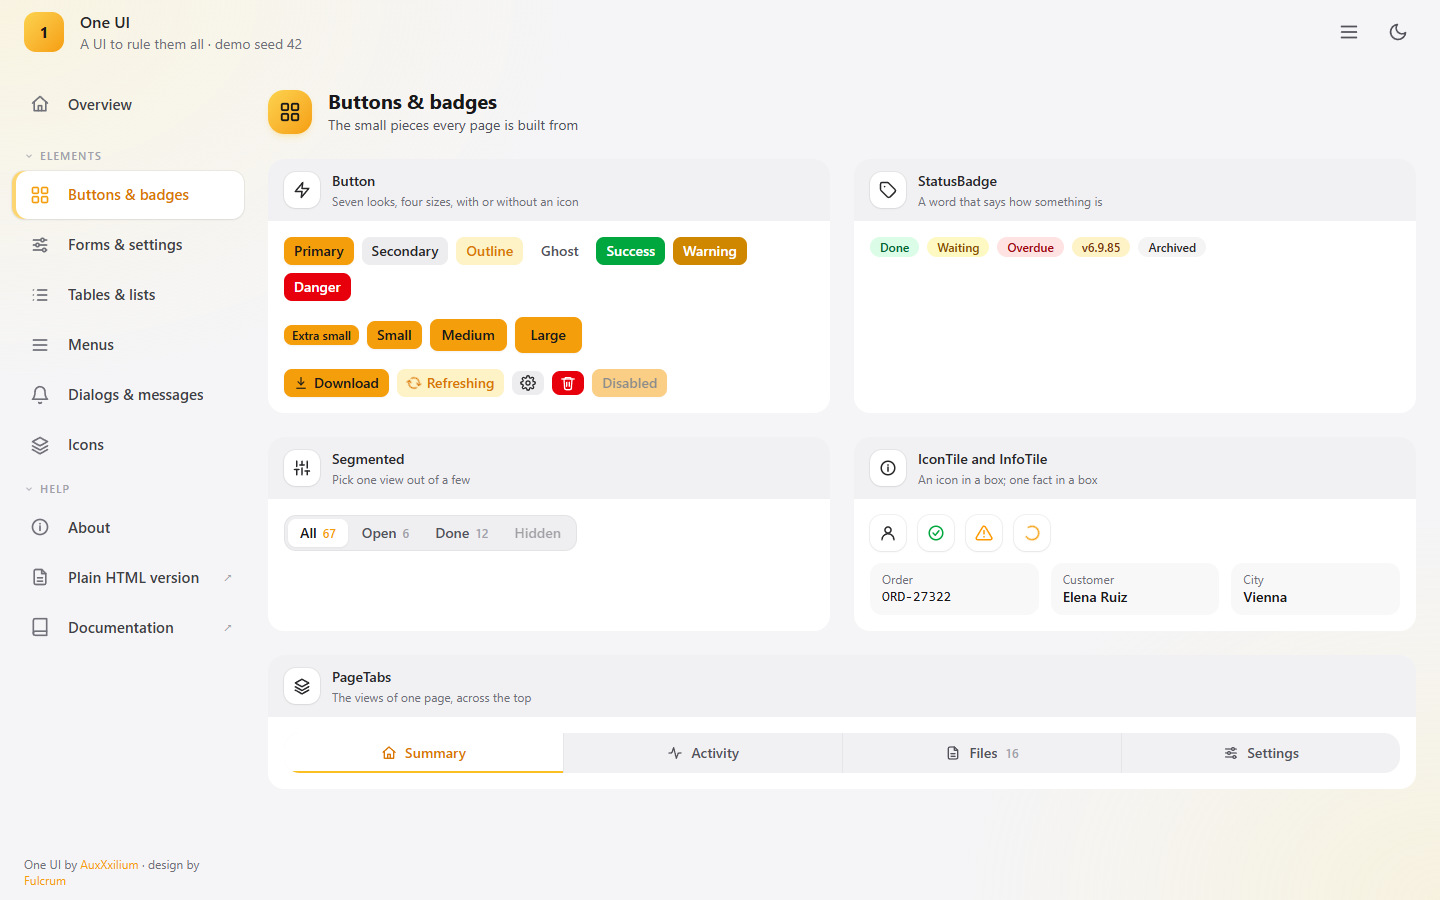Select the Summary page tab
The height and width of the screenshot is (900, 1440).
point(424,753)
